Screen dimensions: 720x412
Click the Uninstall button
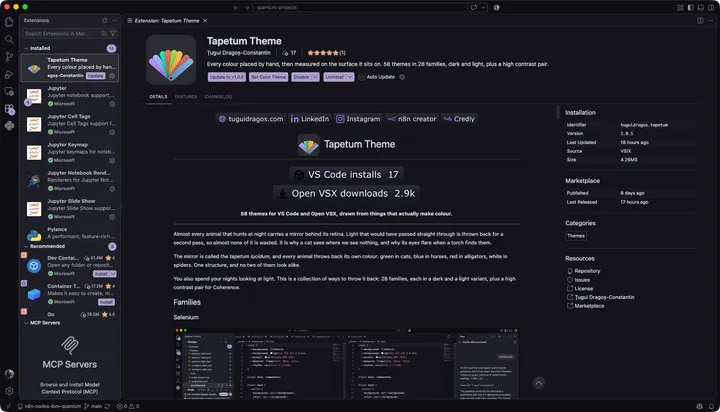(335, 77)
